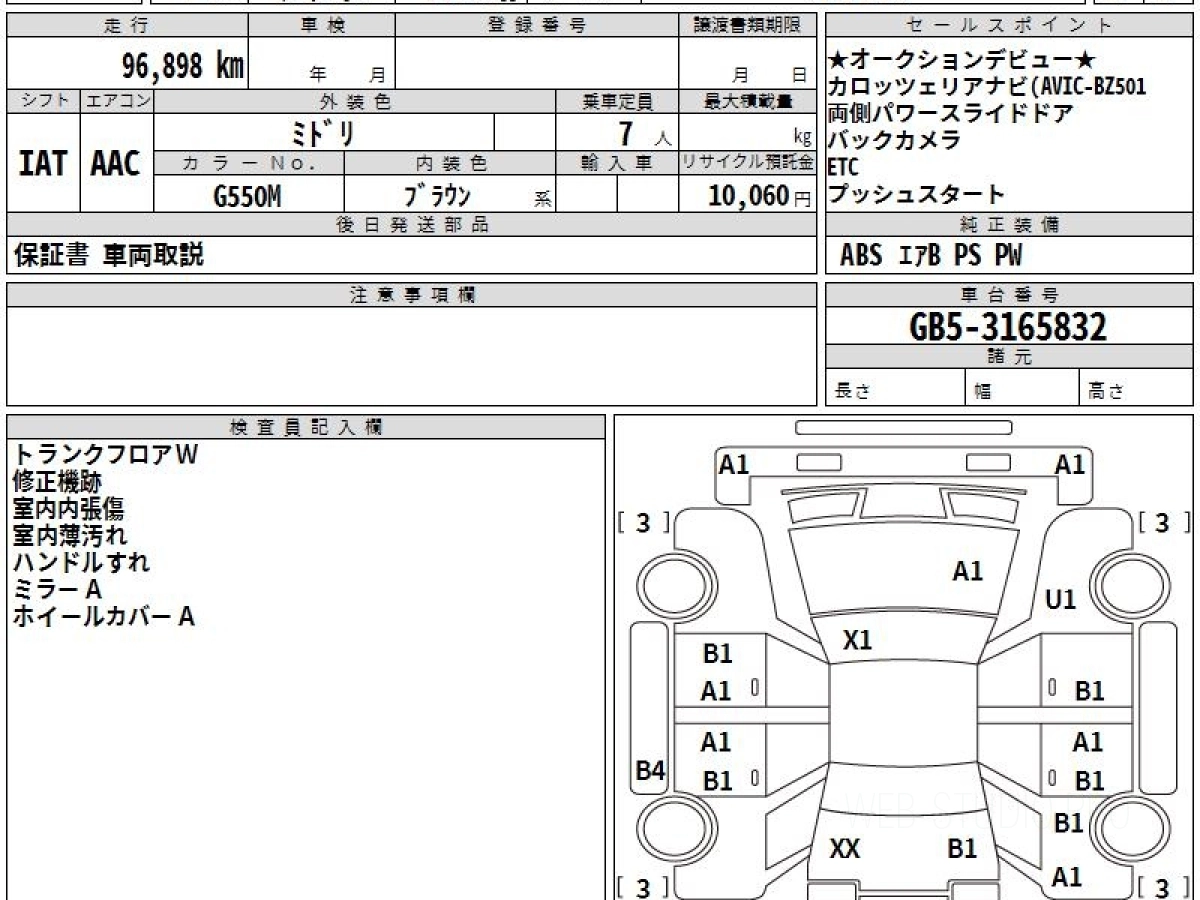Click the 走行 column header
Viewport: 1200px width, 900px height.
(x=127, y=26)
